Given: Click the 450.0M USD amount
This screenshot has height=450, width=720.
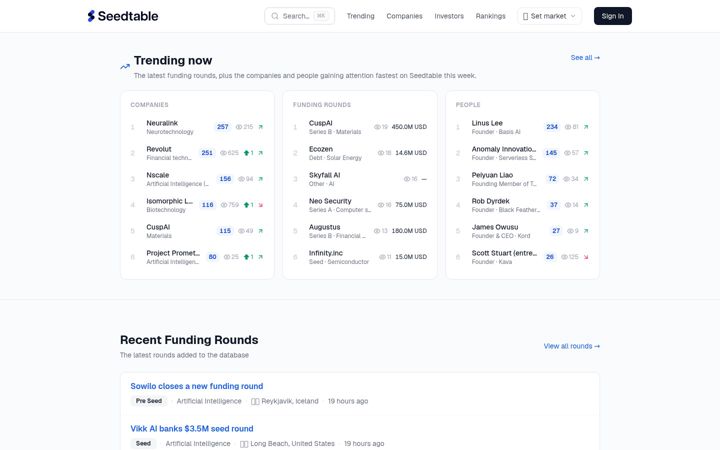Looking at the screenshot, I should pyautogui.click(x=409, y=127).
